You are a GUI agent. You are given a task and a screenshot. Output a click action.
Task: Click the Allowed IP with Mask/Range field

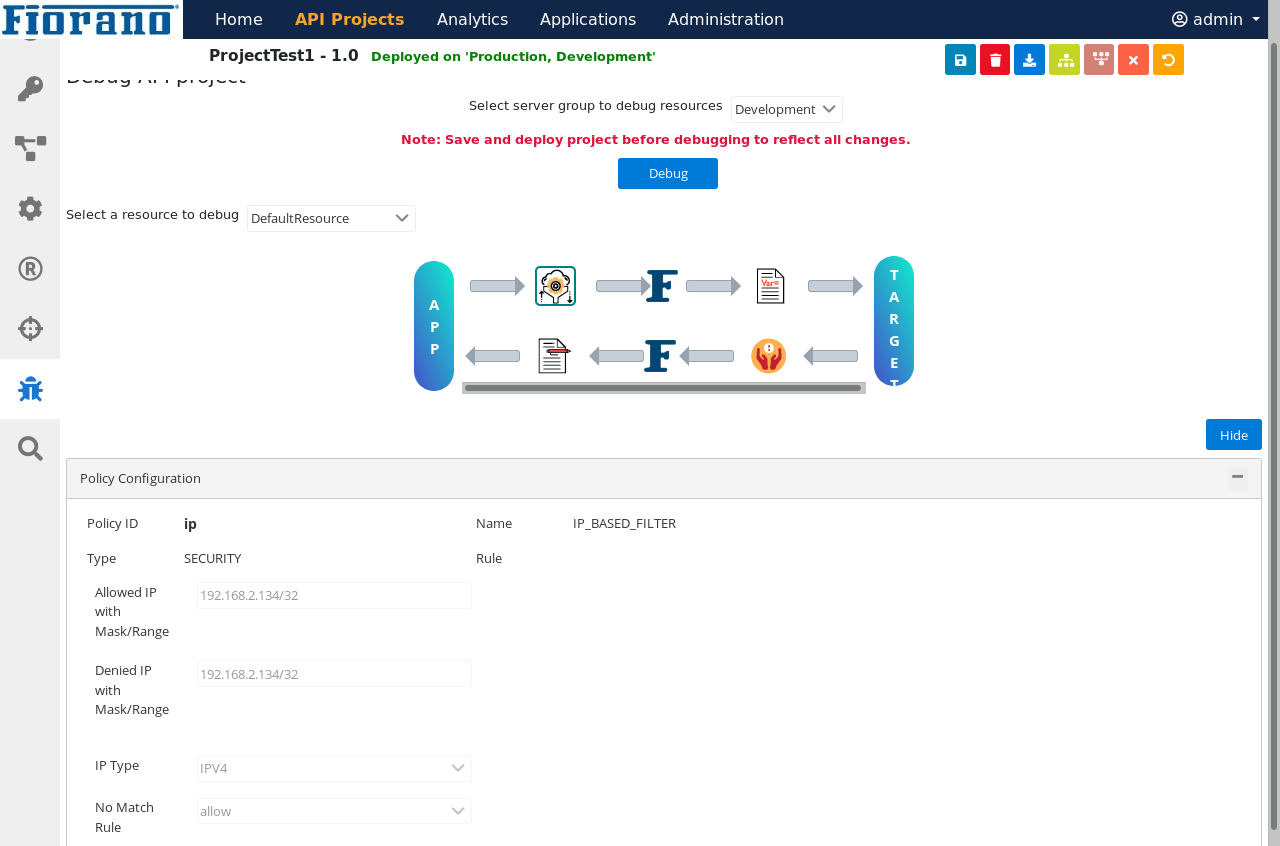coord(334,596)
